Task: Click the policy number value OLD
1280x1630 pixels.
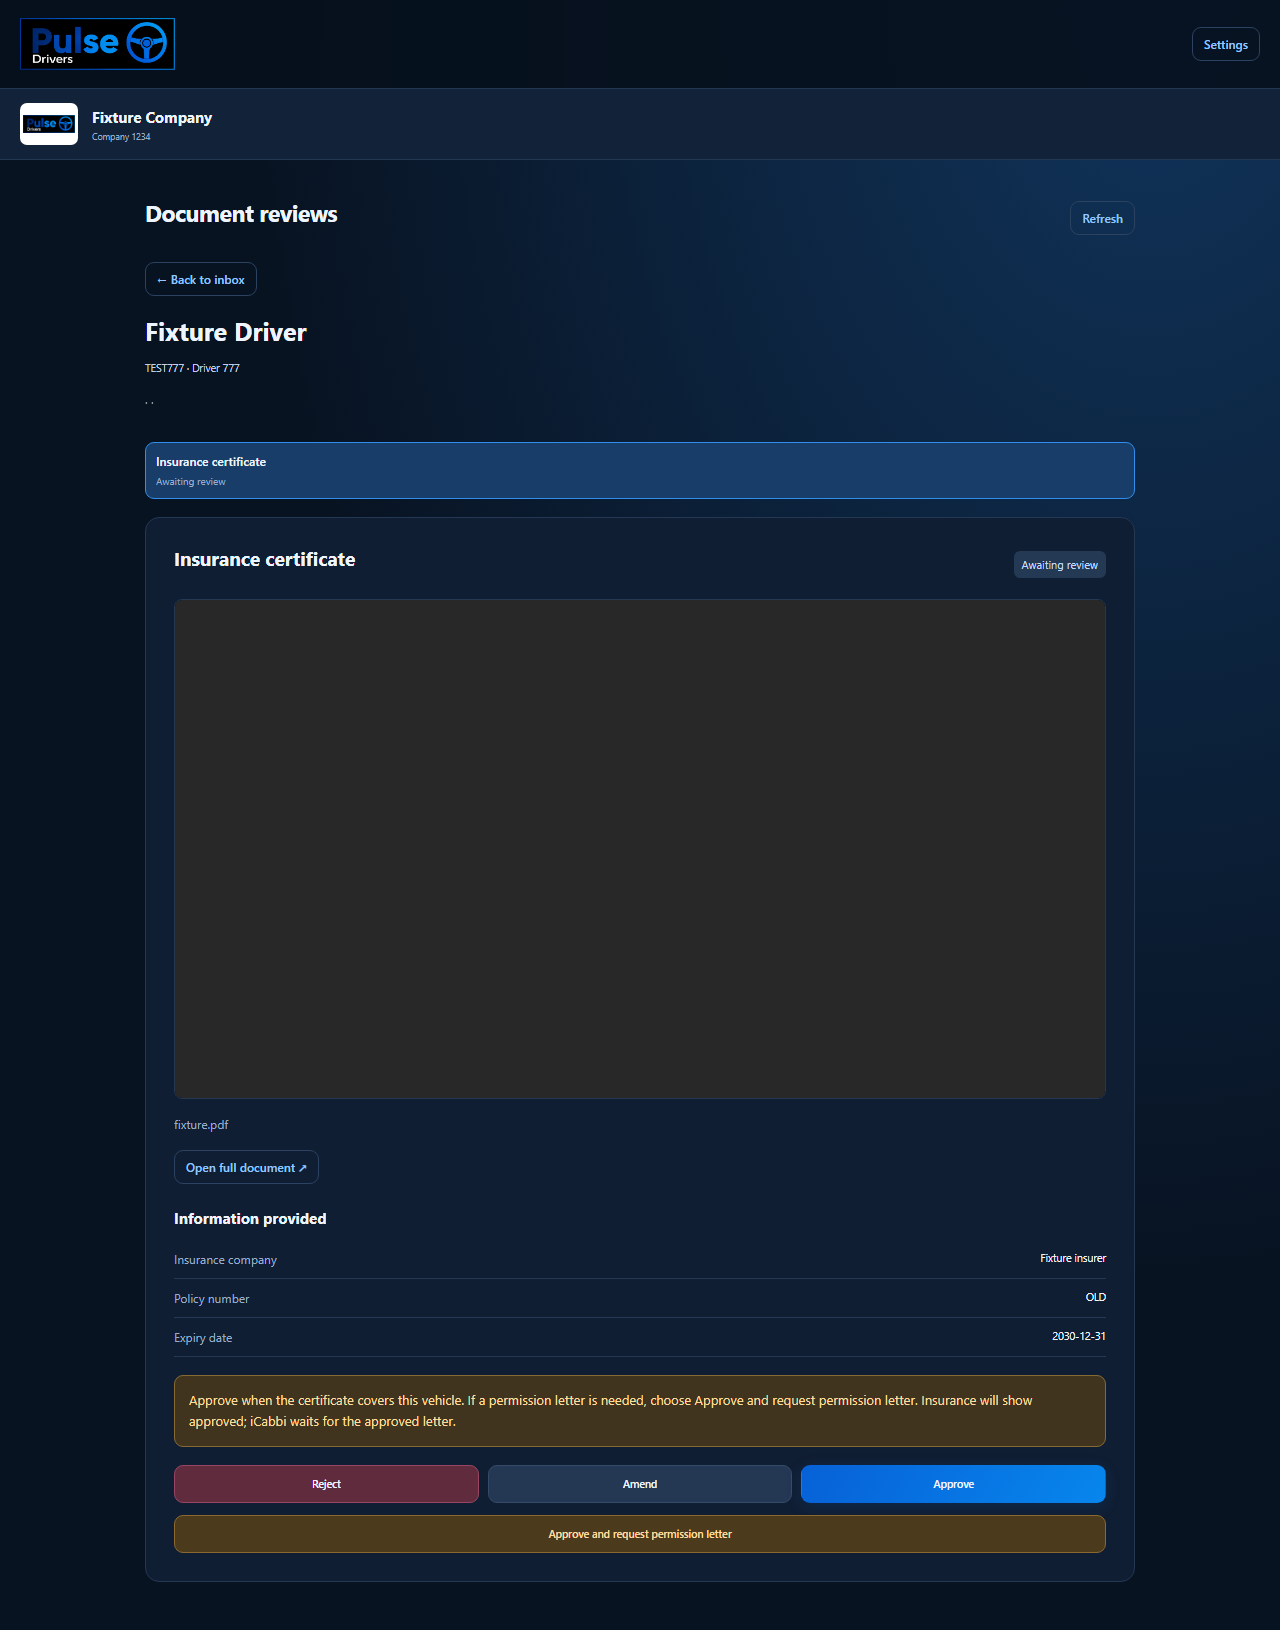Action: (1096, 1297)
